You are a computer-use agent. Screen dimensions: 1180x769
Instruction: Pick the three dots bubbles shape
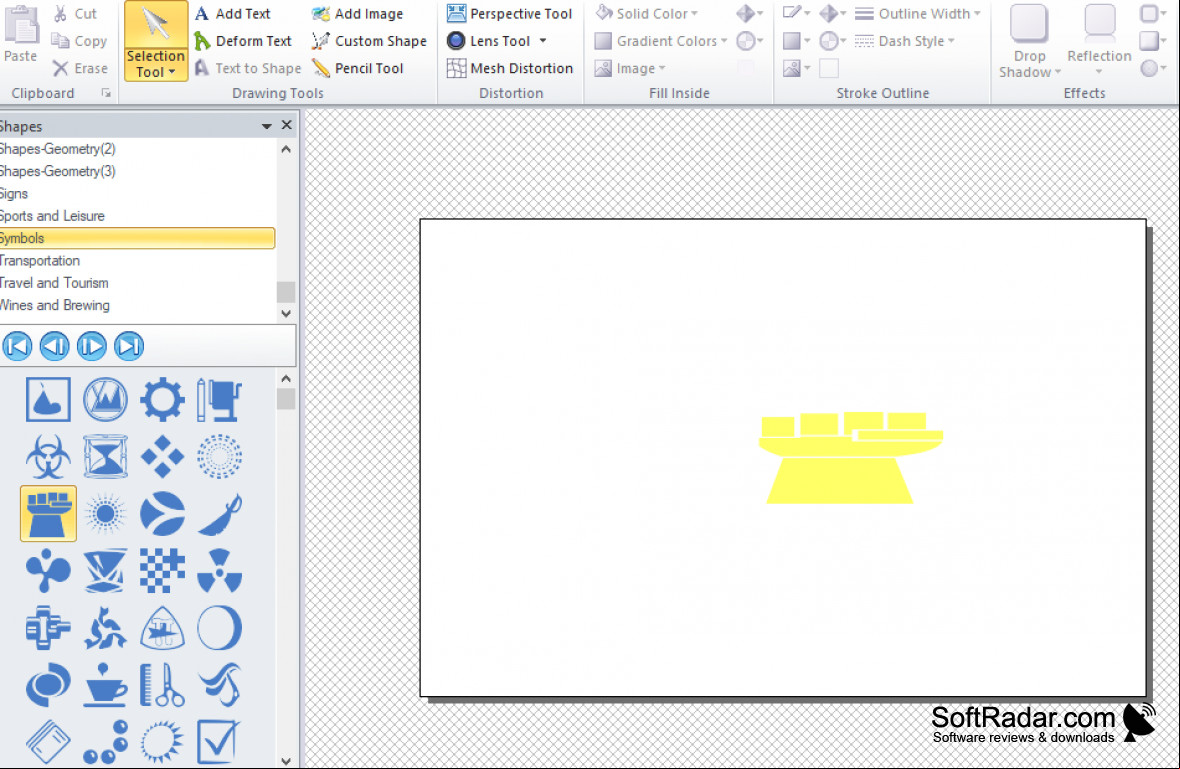(x=105, y=742)
